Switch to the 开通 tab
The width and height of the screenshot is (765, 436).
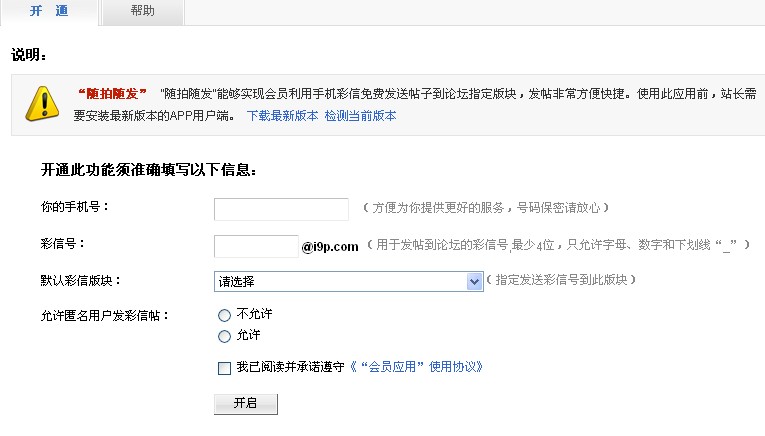click(49, 11)
